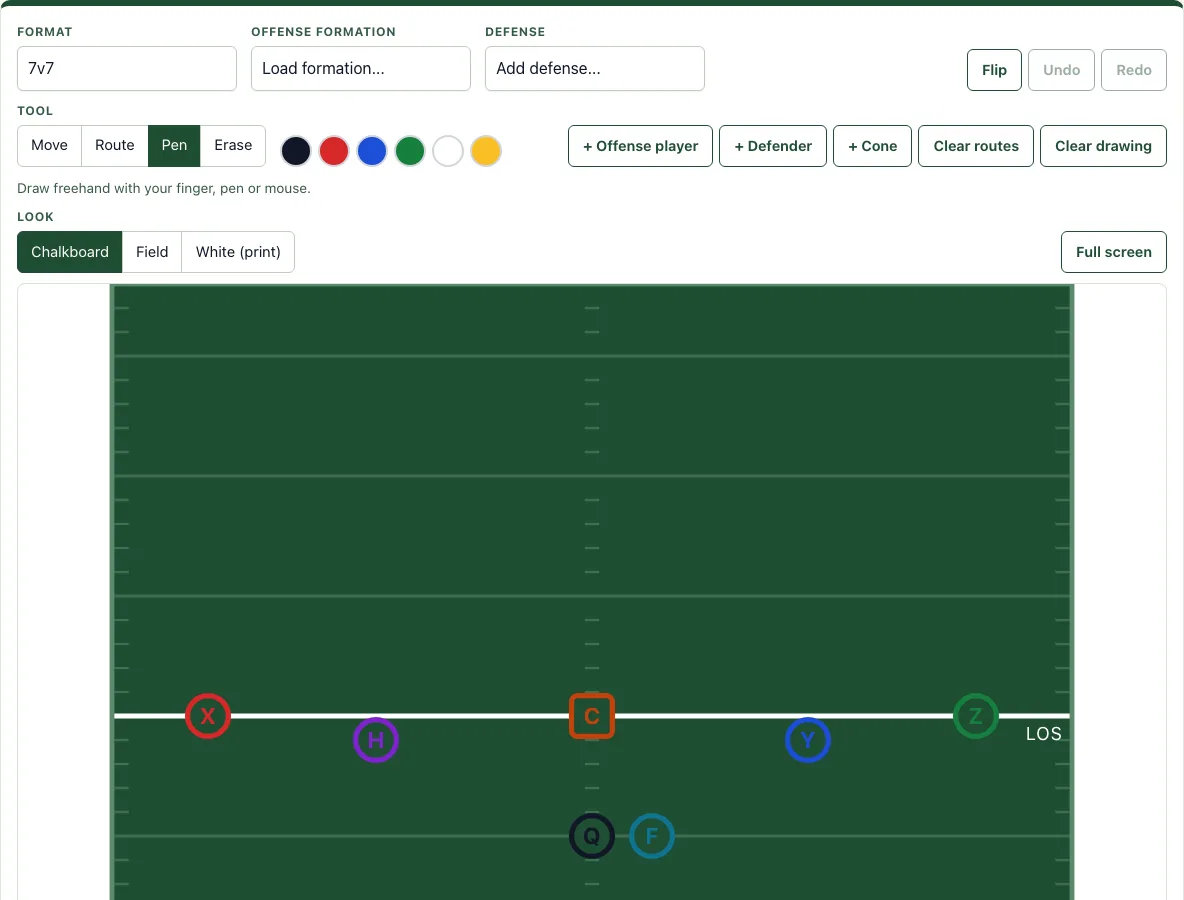Pick the blue pen color
The image size is (1184, 900).
click(x=372, y=151)
